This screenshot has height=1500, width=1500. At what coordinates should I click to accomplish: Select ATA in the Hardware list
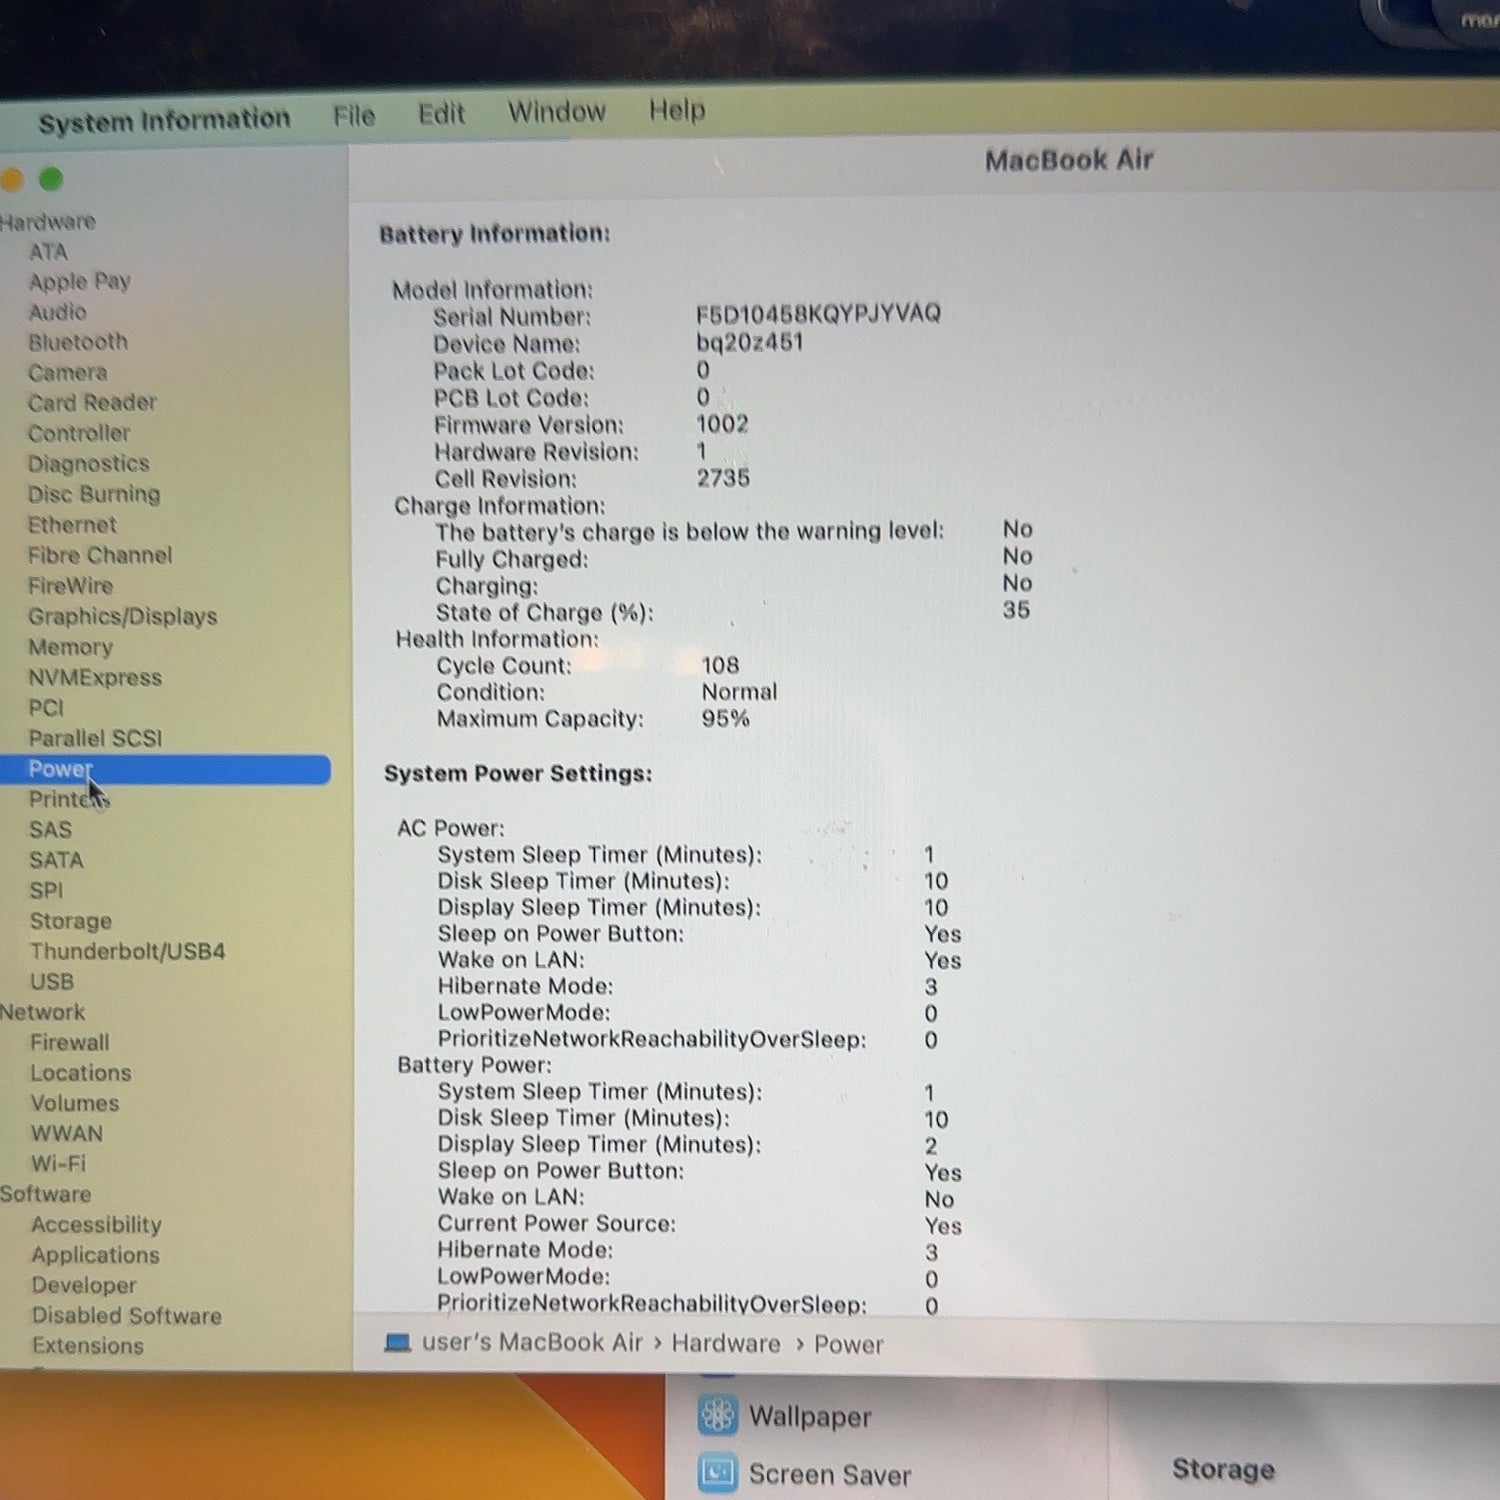[48, 252]
